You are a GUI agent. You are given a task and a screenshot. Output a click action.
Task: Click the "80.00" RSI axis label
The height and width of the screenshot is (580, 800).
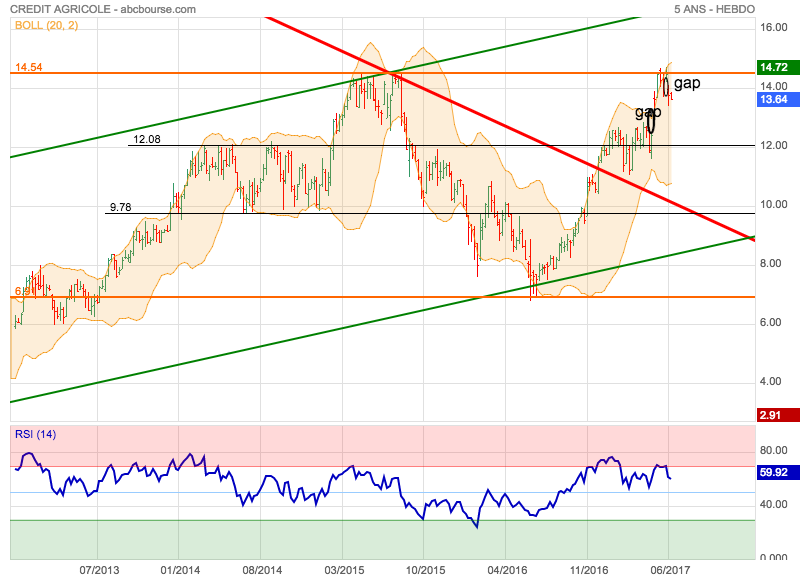click(x=773, y=450)
